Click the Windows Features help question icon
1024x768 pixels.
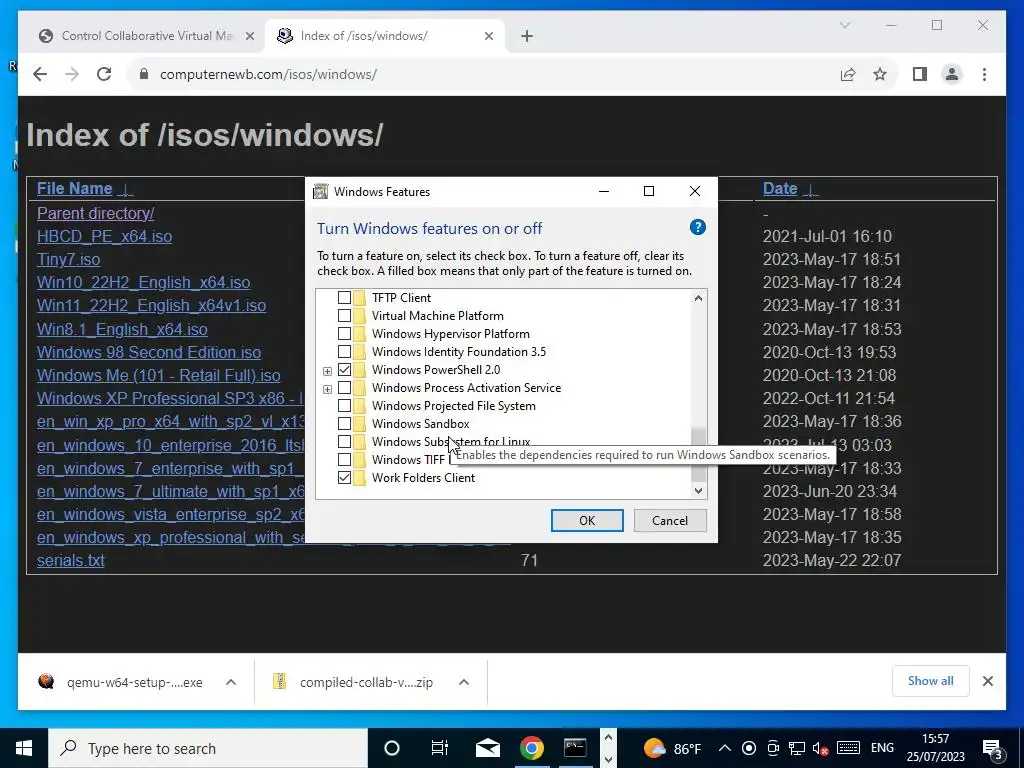coord(697,227)
